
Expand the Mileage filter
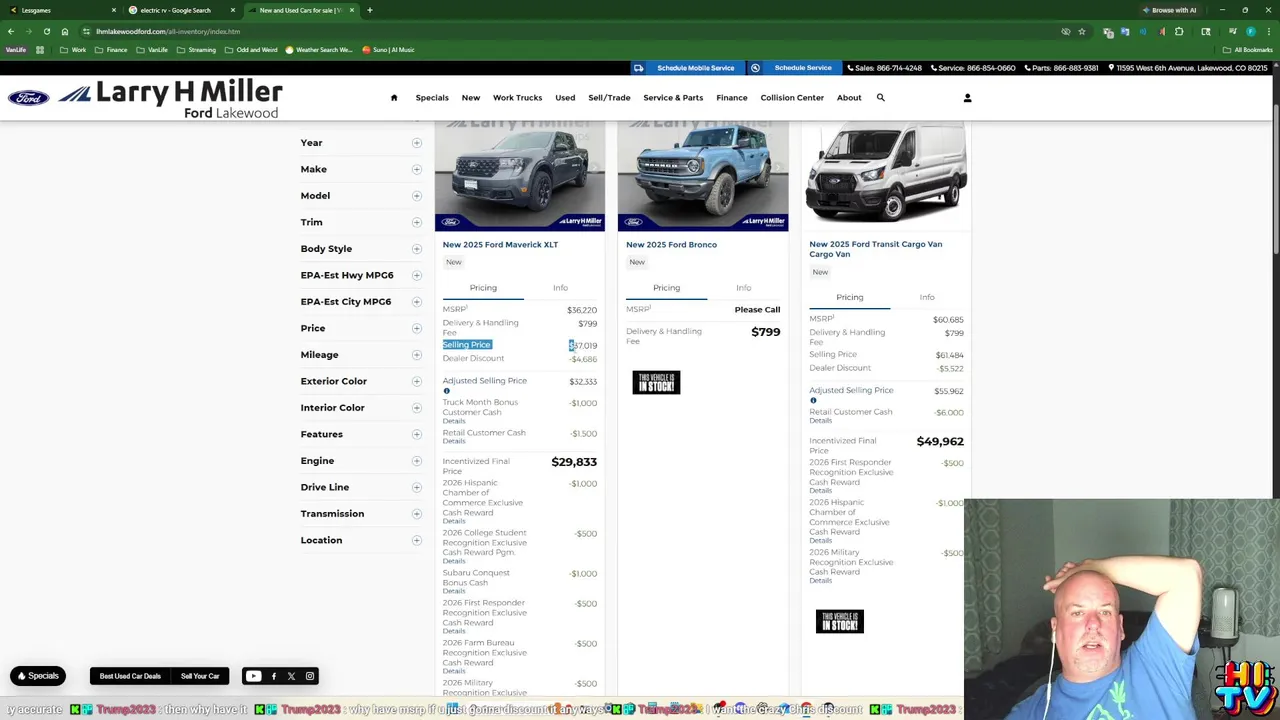(361, 355)
